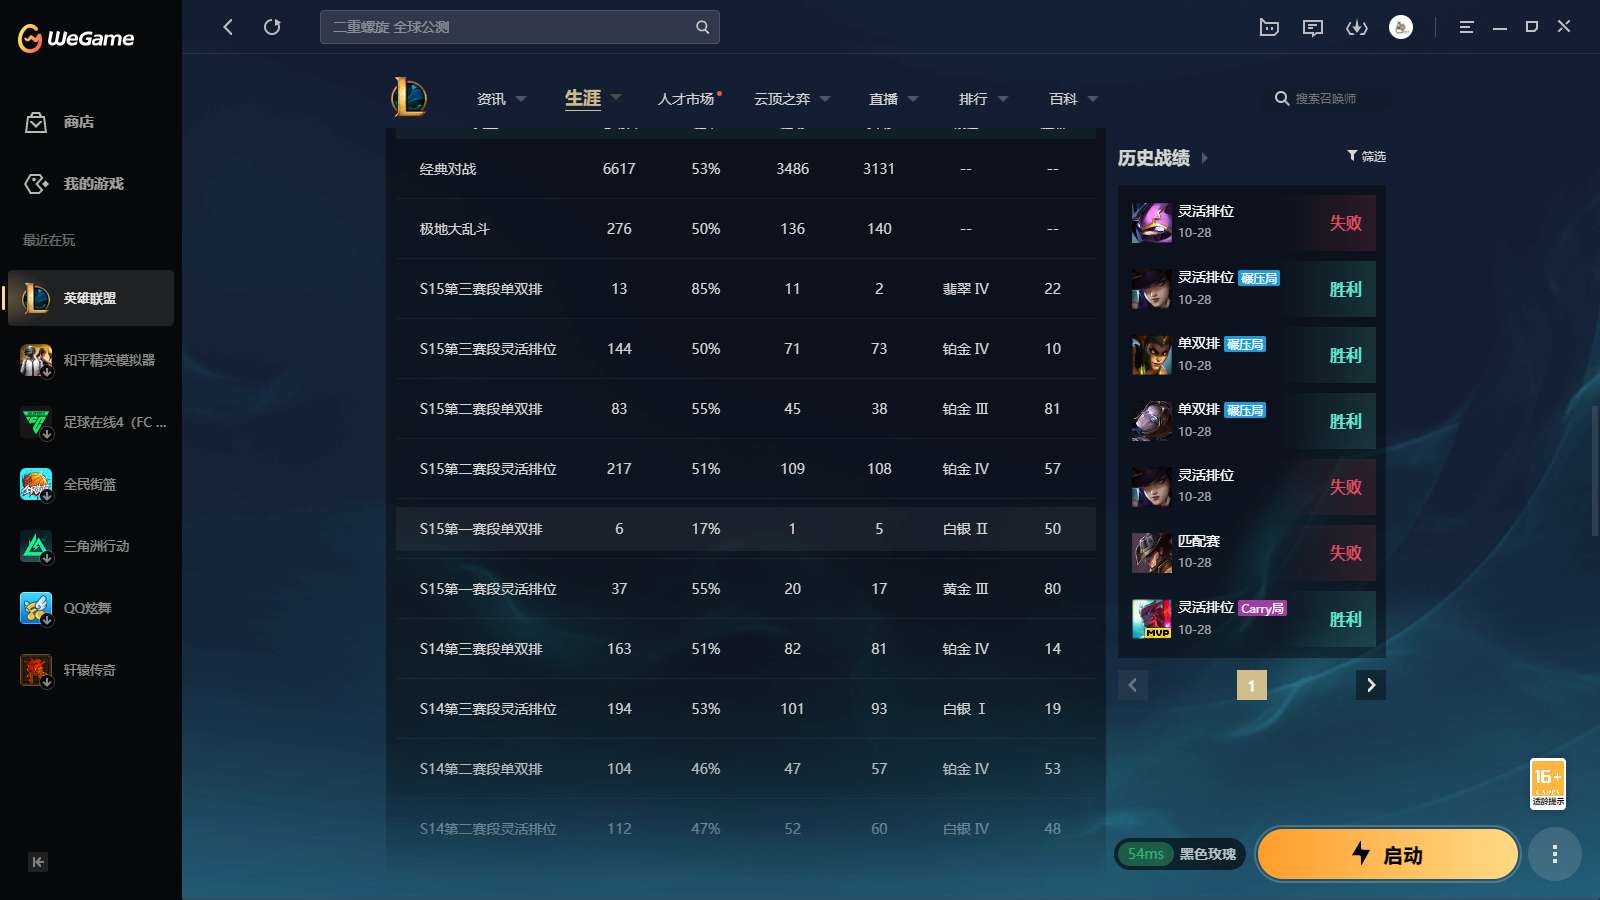The image size is (1600, 900).
Task: Open the chat messages icon
Action: [1313, 27]
